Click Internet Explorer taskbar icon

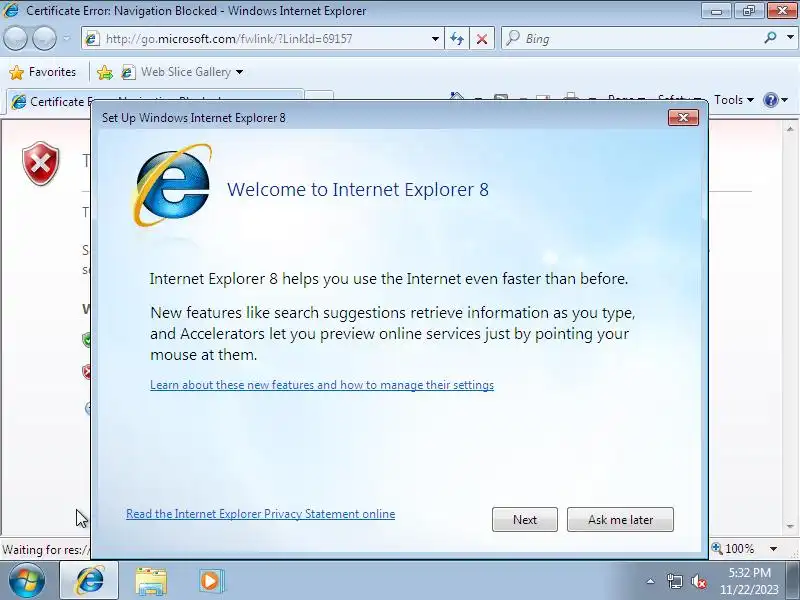[89, 581]
